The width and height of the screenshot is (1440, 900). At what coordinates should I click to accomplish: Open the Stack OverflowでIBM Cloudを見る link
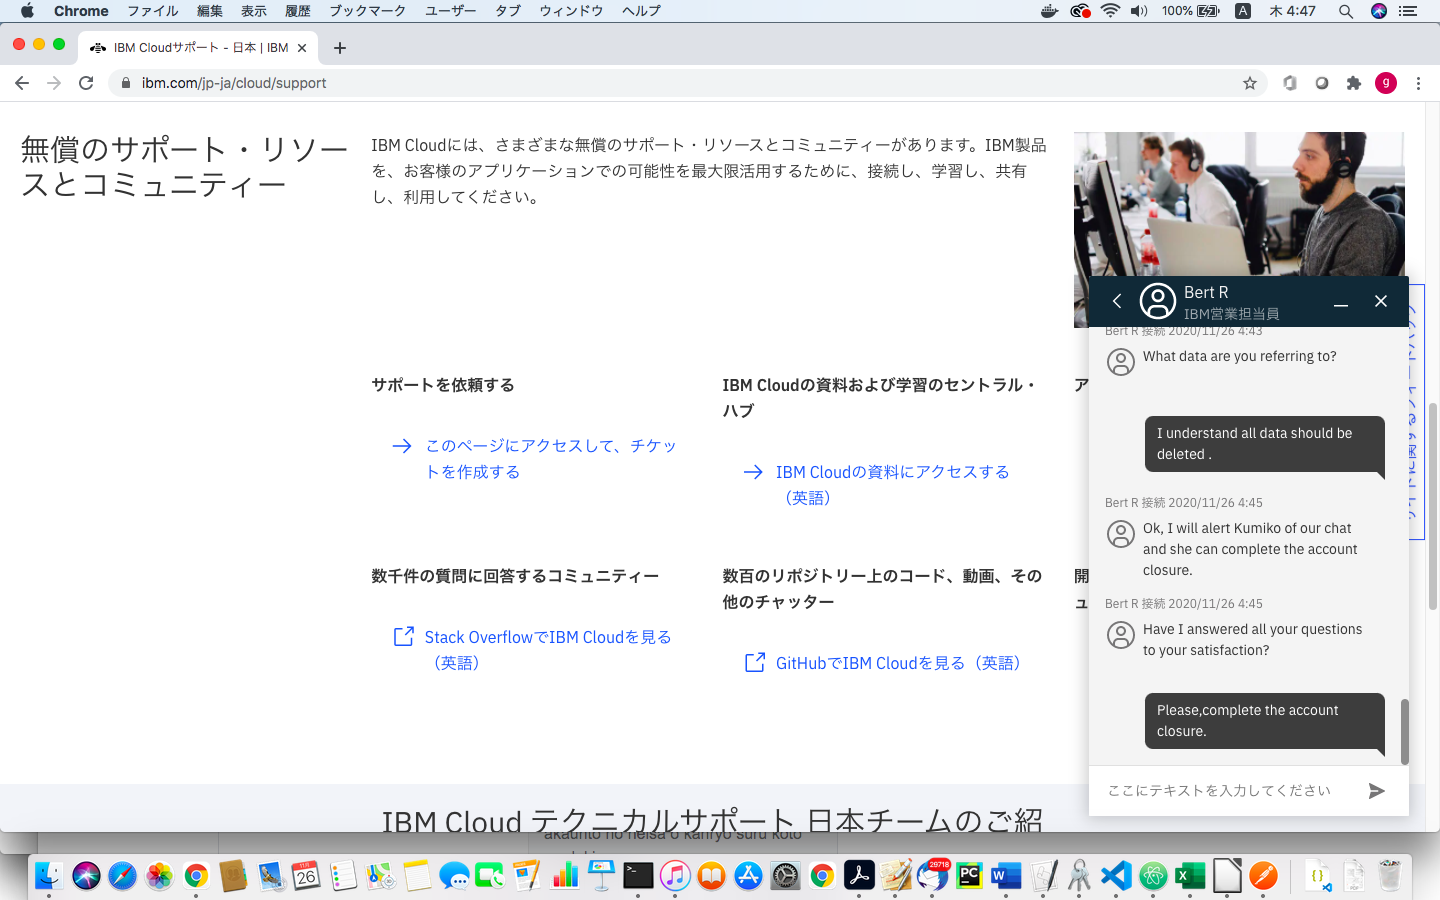[547, 637]
